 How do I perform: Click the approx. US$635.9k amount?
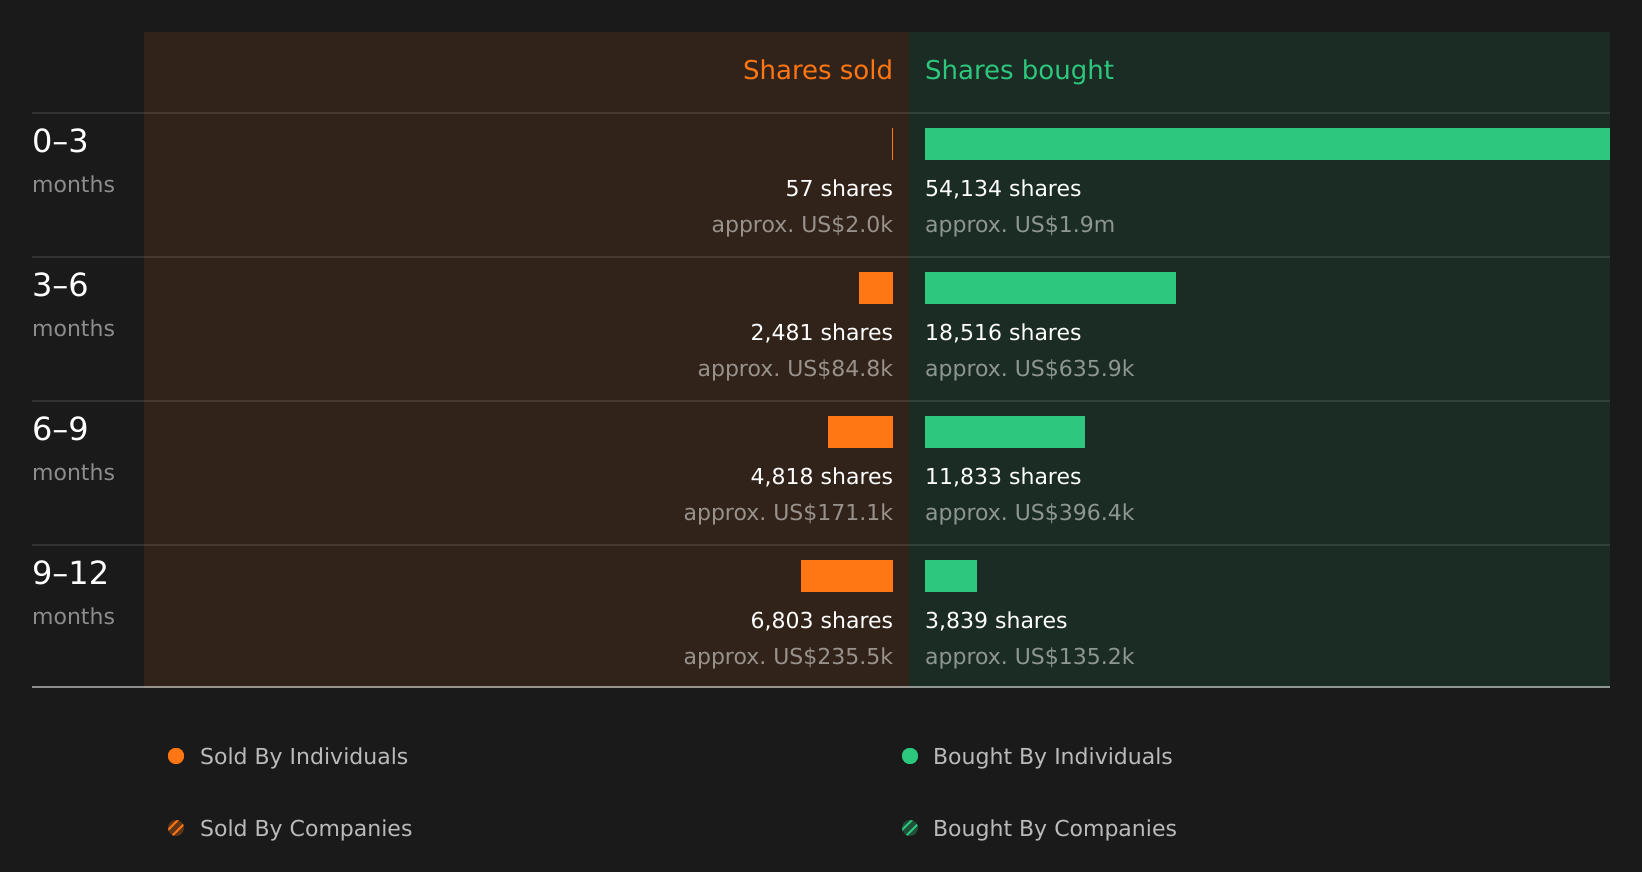(x=1030, y=369)
